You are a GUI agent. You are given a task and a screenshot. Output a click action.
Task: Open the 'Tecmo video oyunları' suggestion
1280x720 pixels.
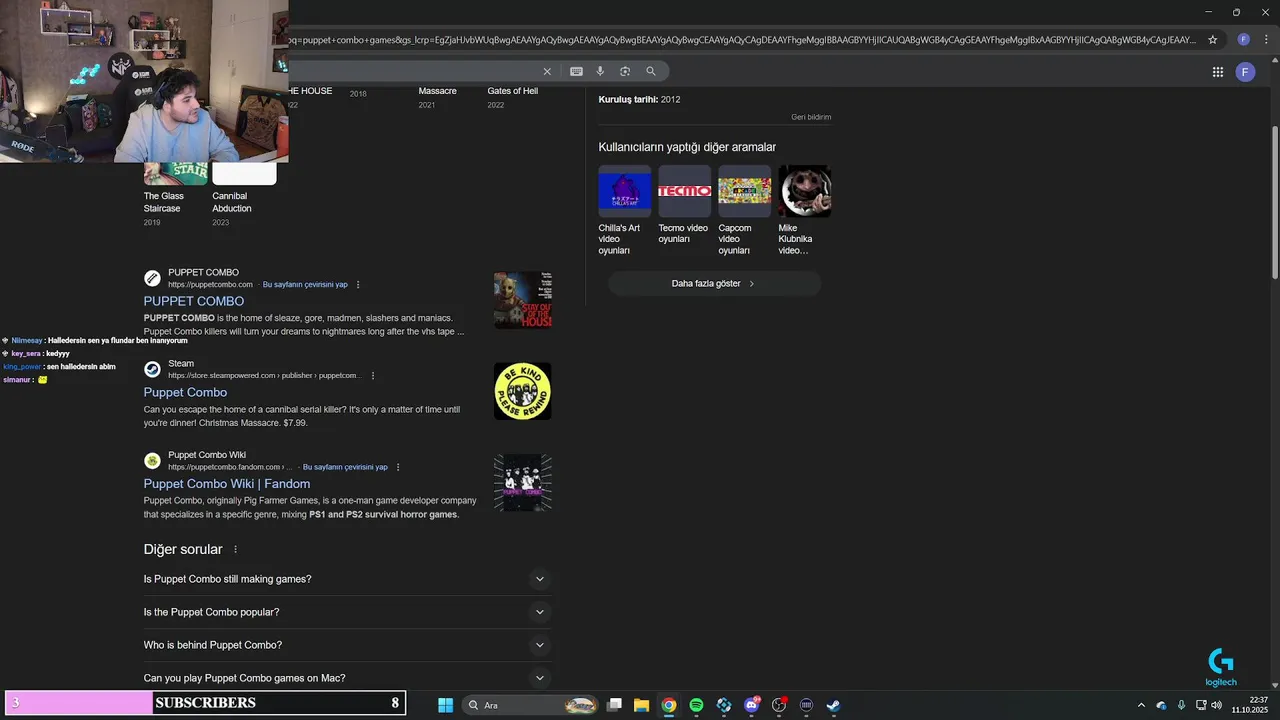[x=684, y=205]
